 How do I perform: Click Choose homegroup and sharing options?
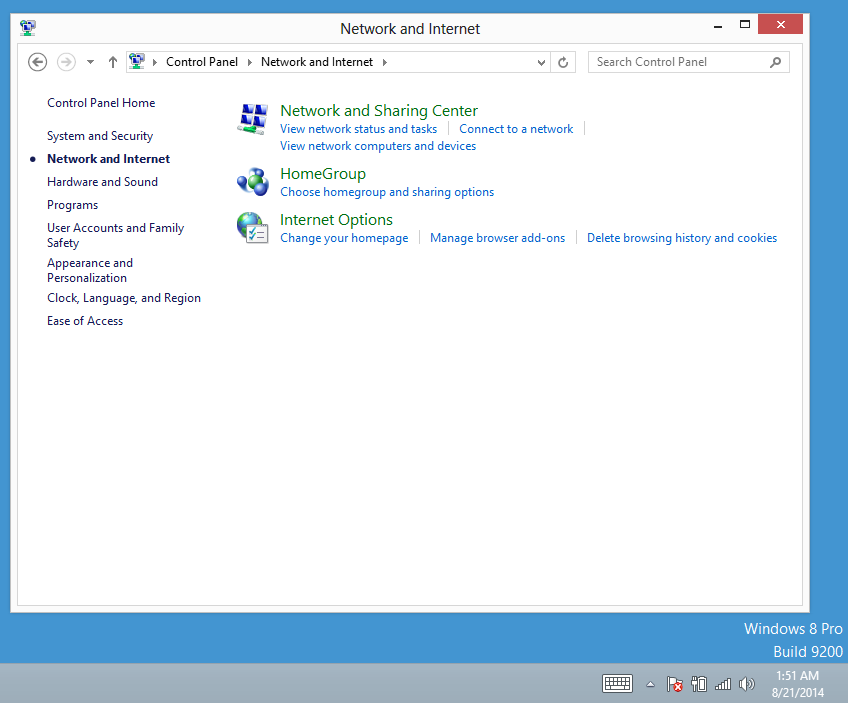coord(387,192)
